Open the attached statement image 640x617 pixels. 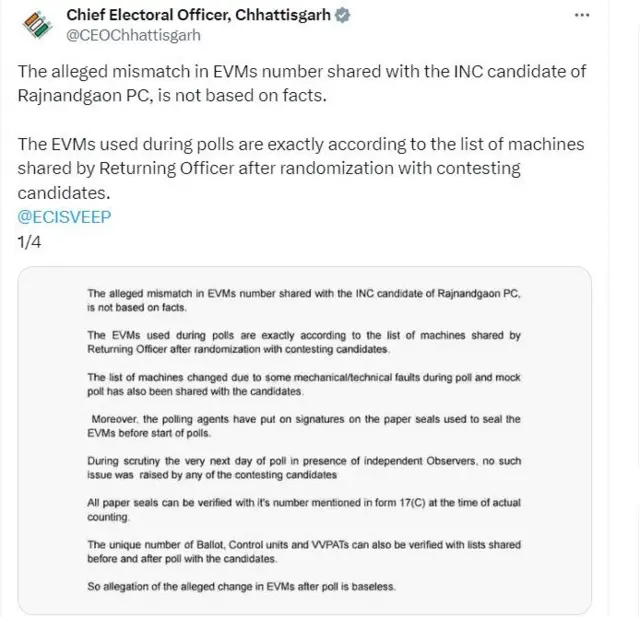[304, 440]
